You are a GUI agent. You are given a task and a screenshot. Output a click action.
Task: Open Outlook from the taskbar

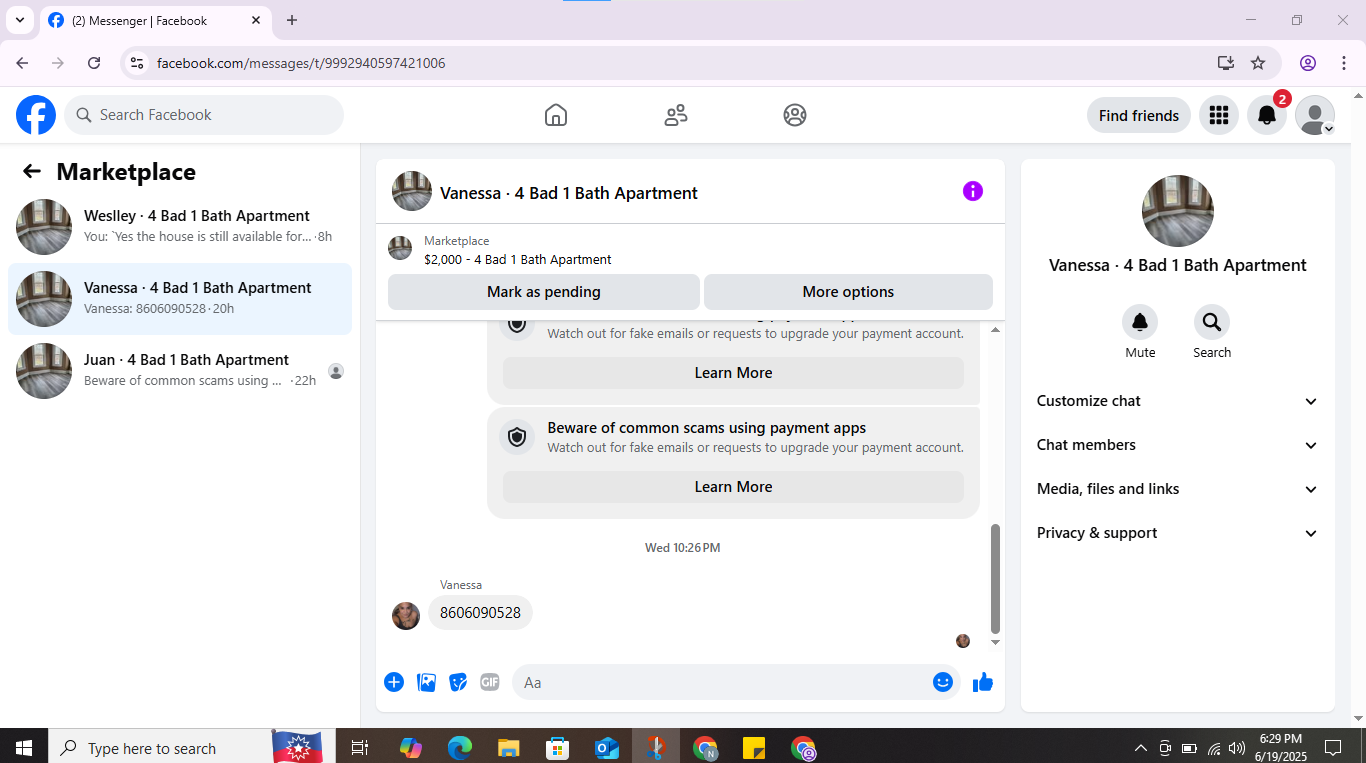click(x=606, y=748)
